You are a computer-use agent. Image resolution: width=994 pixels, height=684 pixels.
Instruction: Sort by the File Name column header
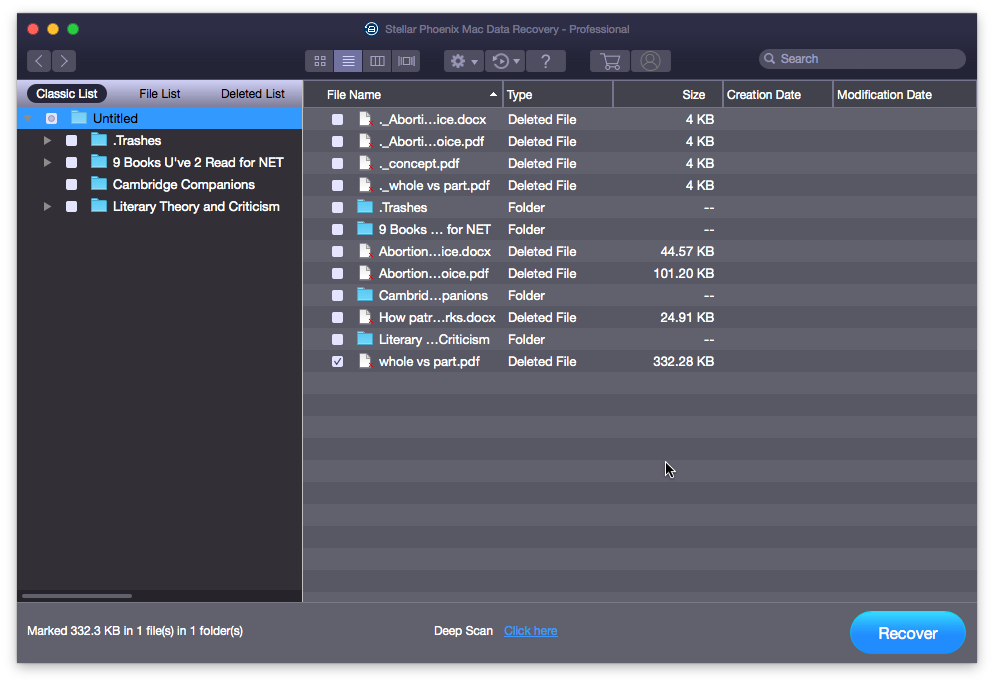pyautogui.click(x=403, y=94)
